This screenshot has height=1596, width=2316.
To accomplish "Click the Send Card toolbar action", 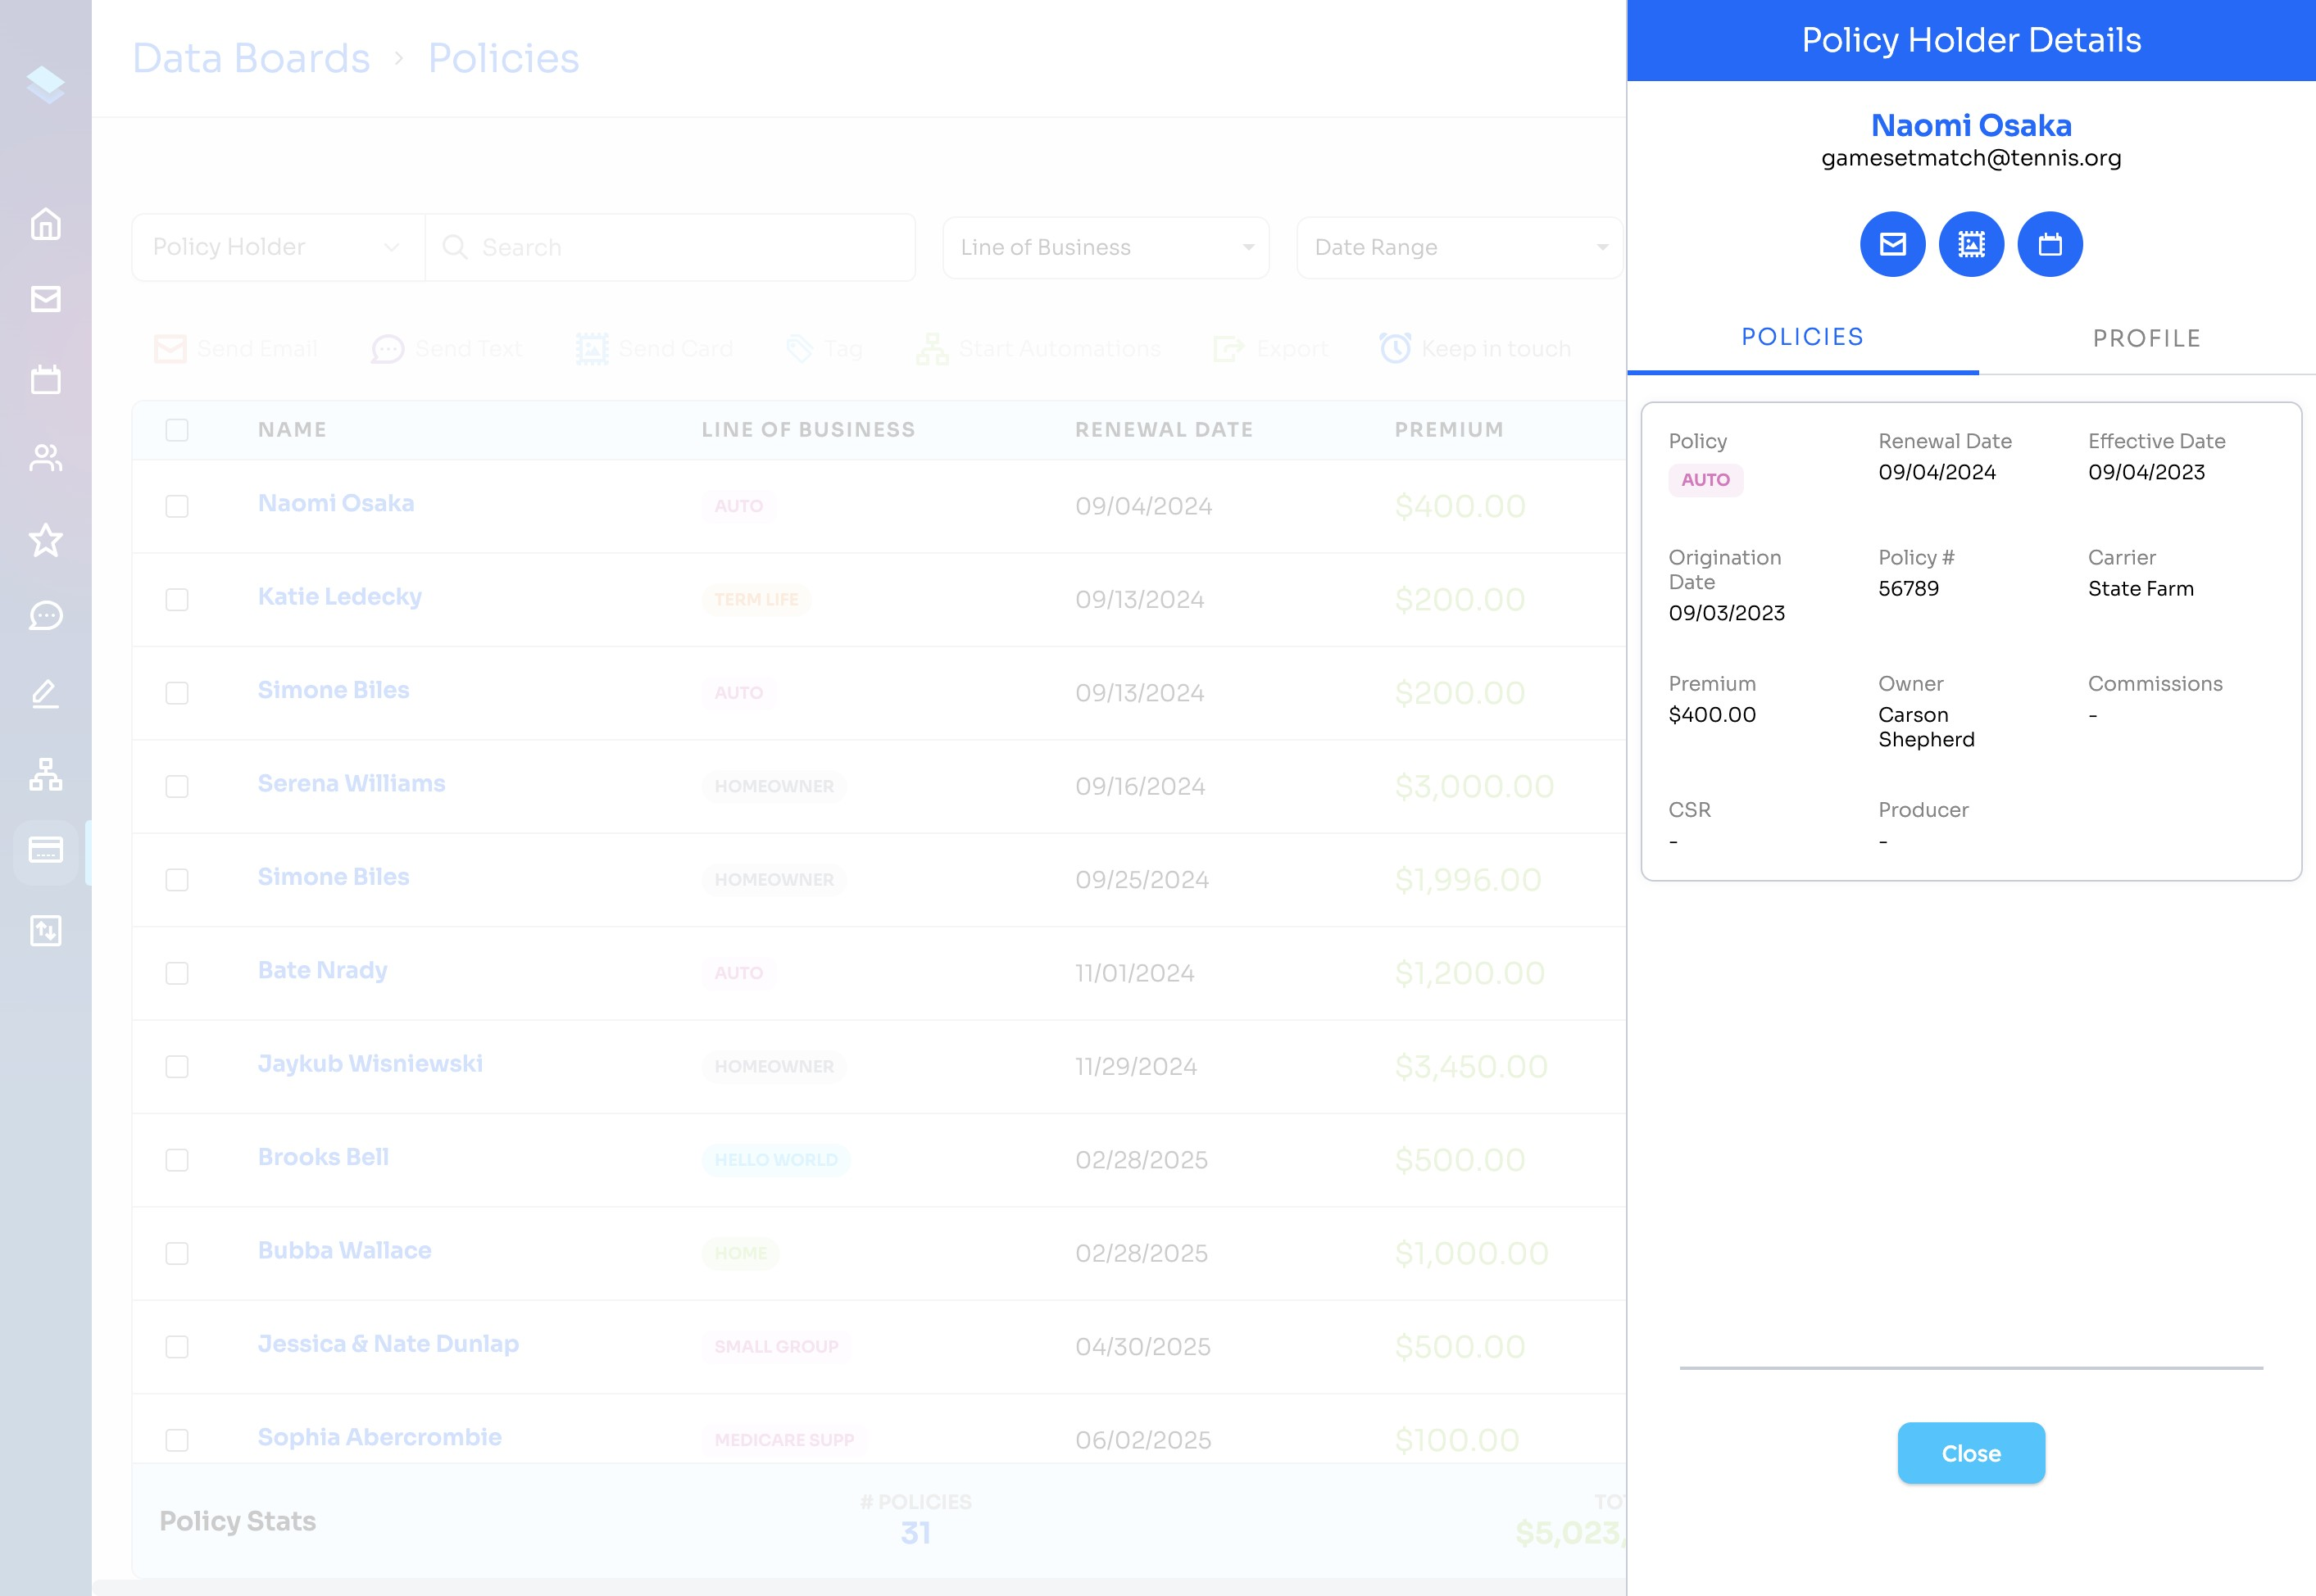I will click(x=655, y=349).
